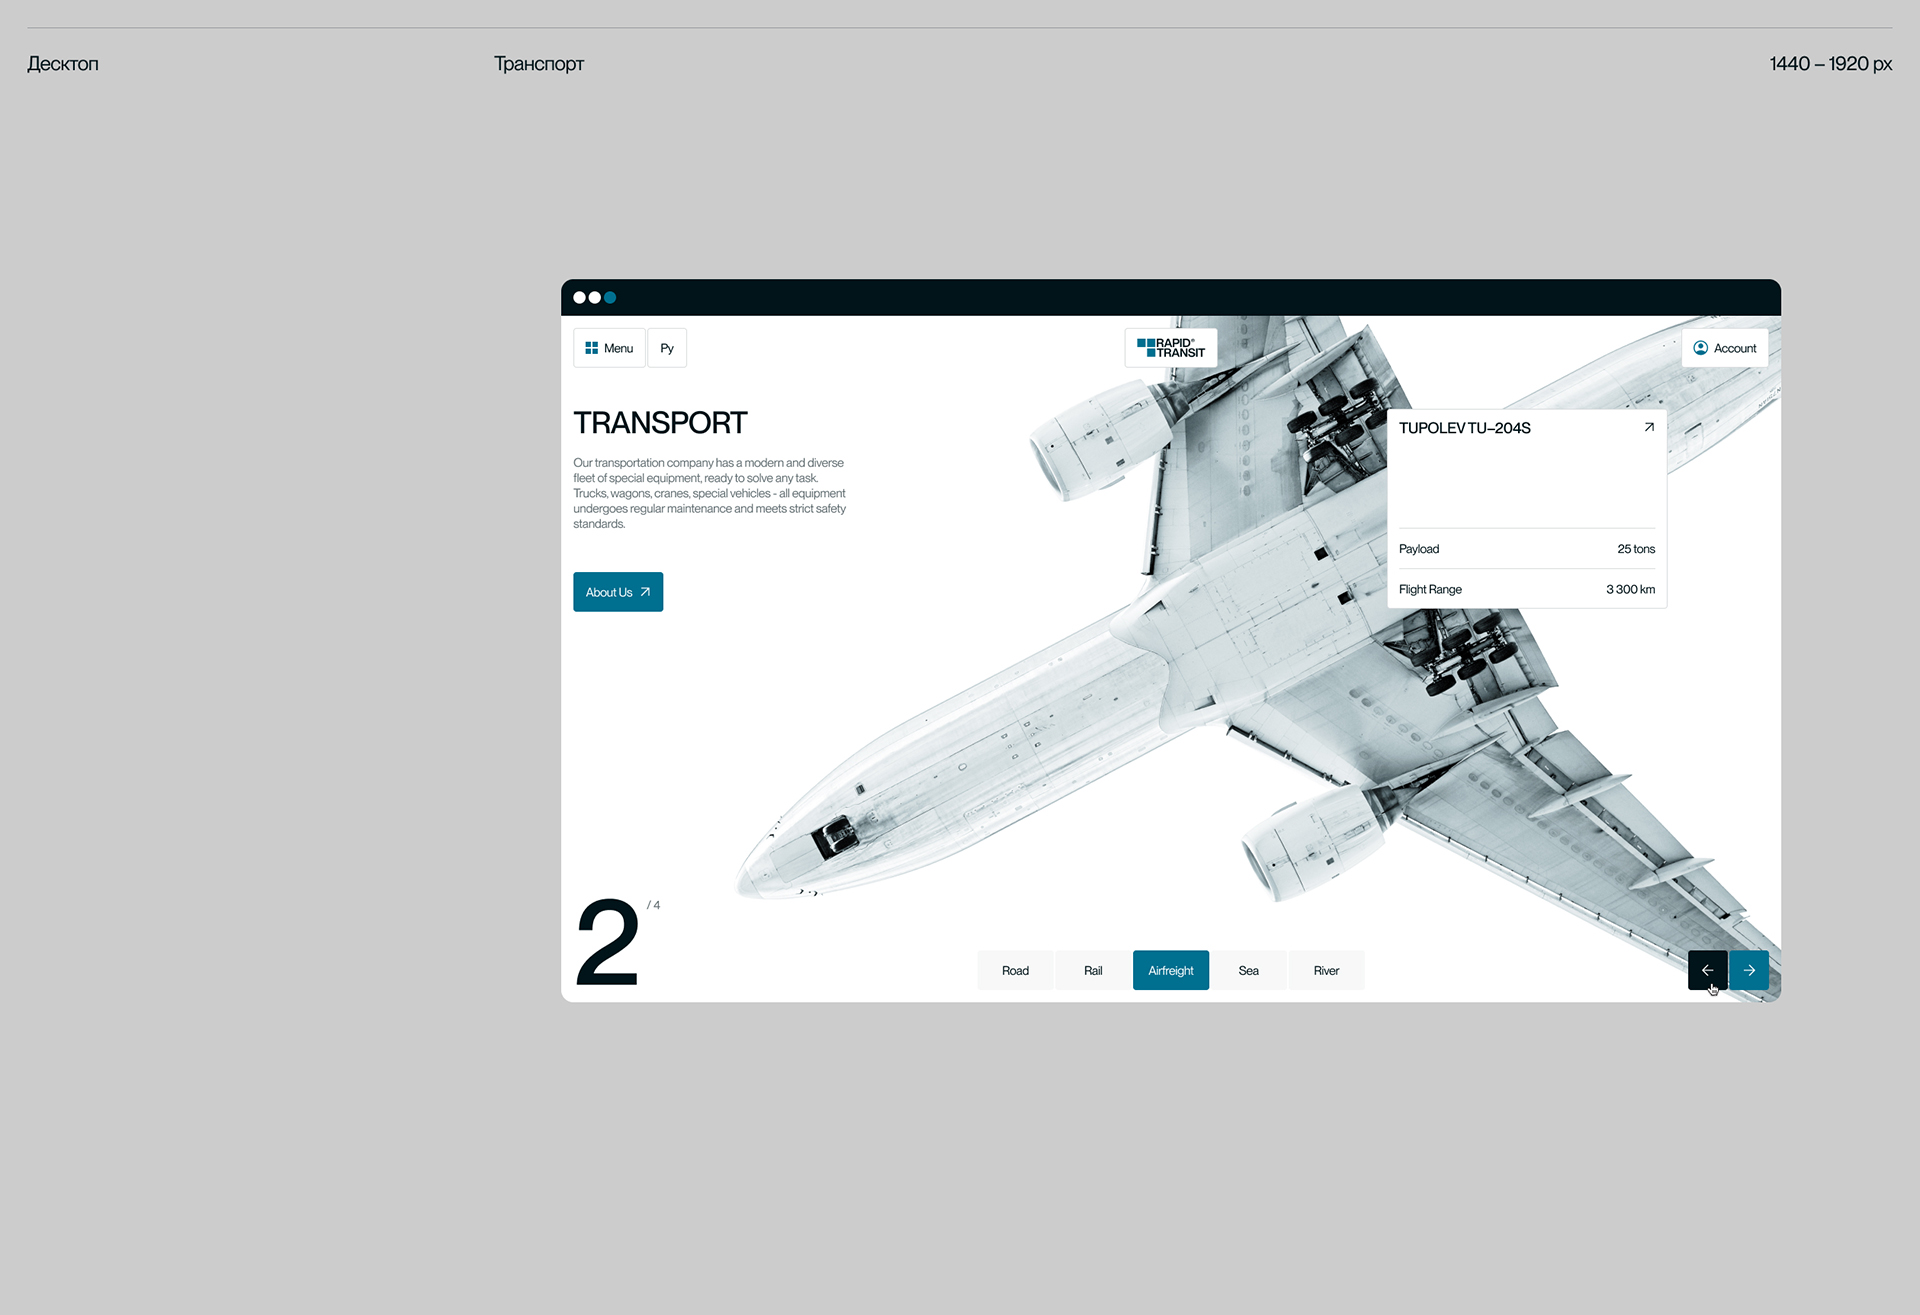Select the Rail transport tab
Image resolution: width=1920 pixels, height=1315 pixels.
pos(1093,970)
